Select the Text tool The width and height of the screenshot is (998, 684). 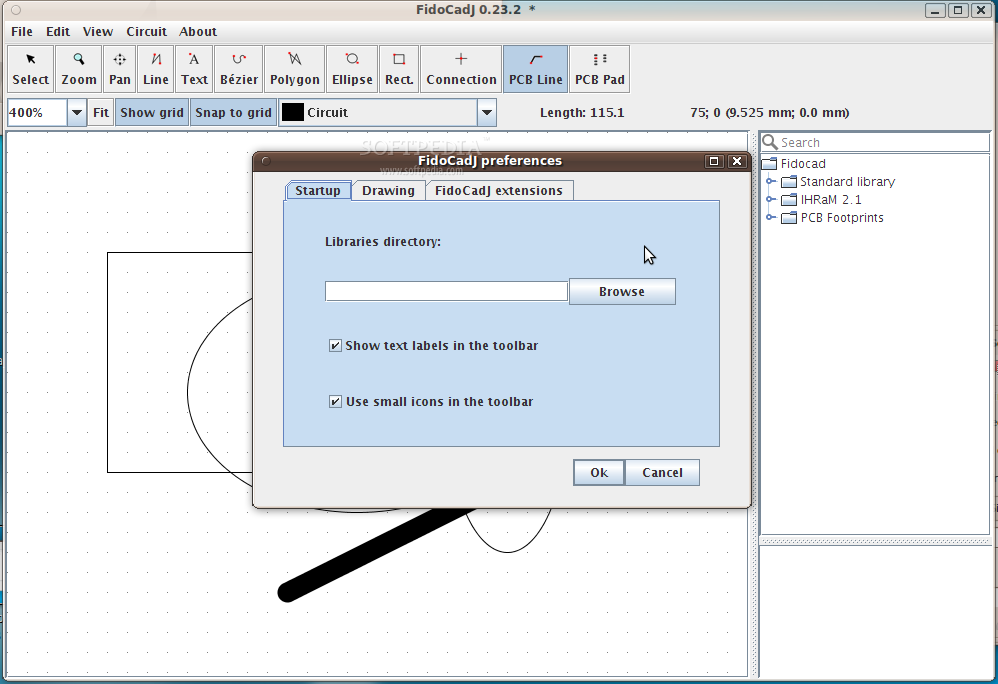[x=194, y=69]
